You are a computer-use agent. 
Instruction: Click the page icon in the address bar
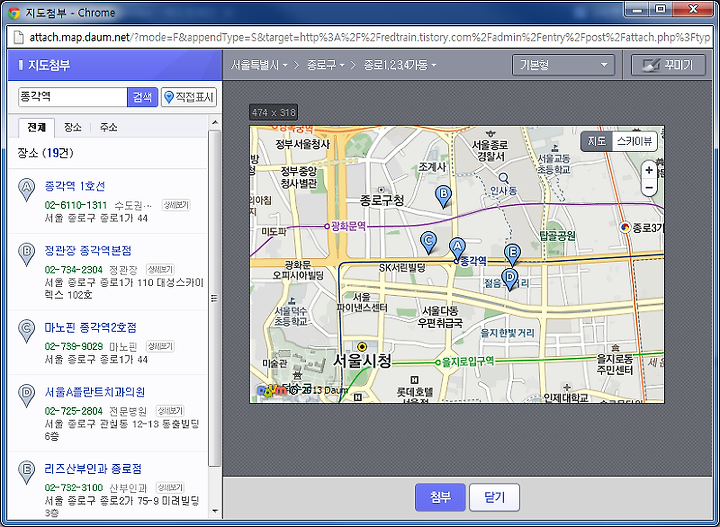tap(18, 37)
